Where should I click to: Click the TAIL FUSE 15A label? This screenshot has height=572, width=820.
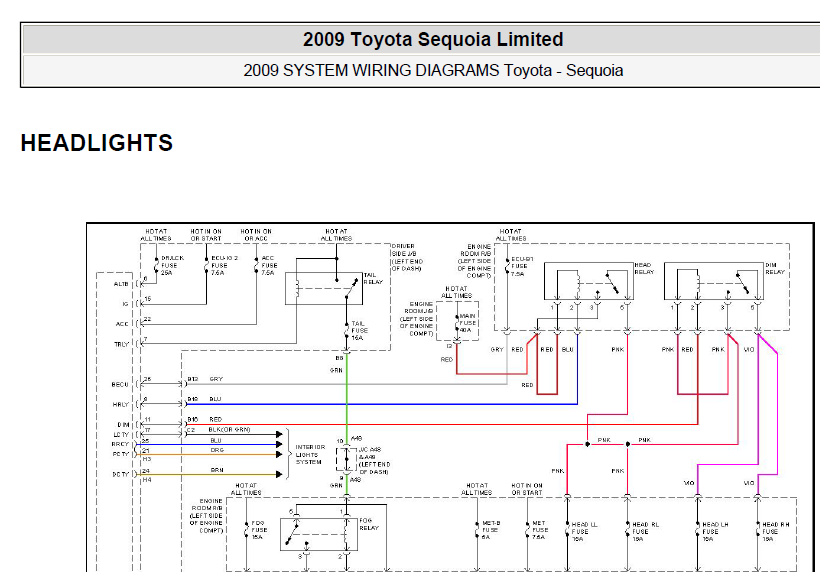tap(359, 330)
